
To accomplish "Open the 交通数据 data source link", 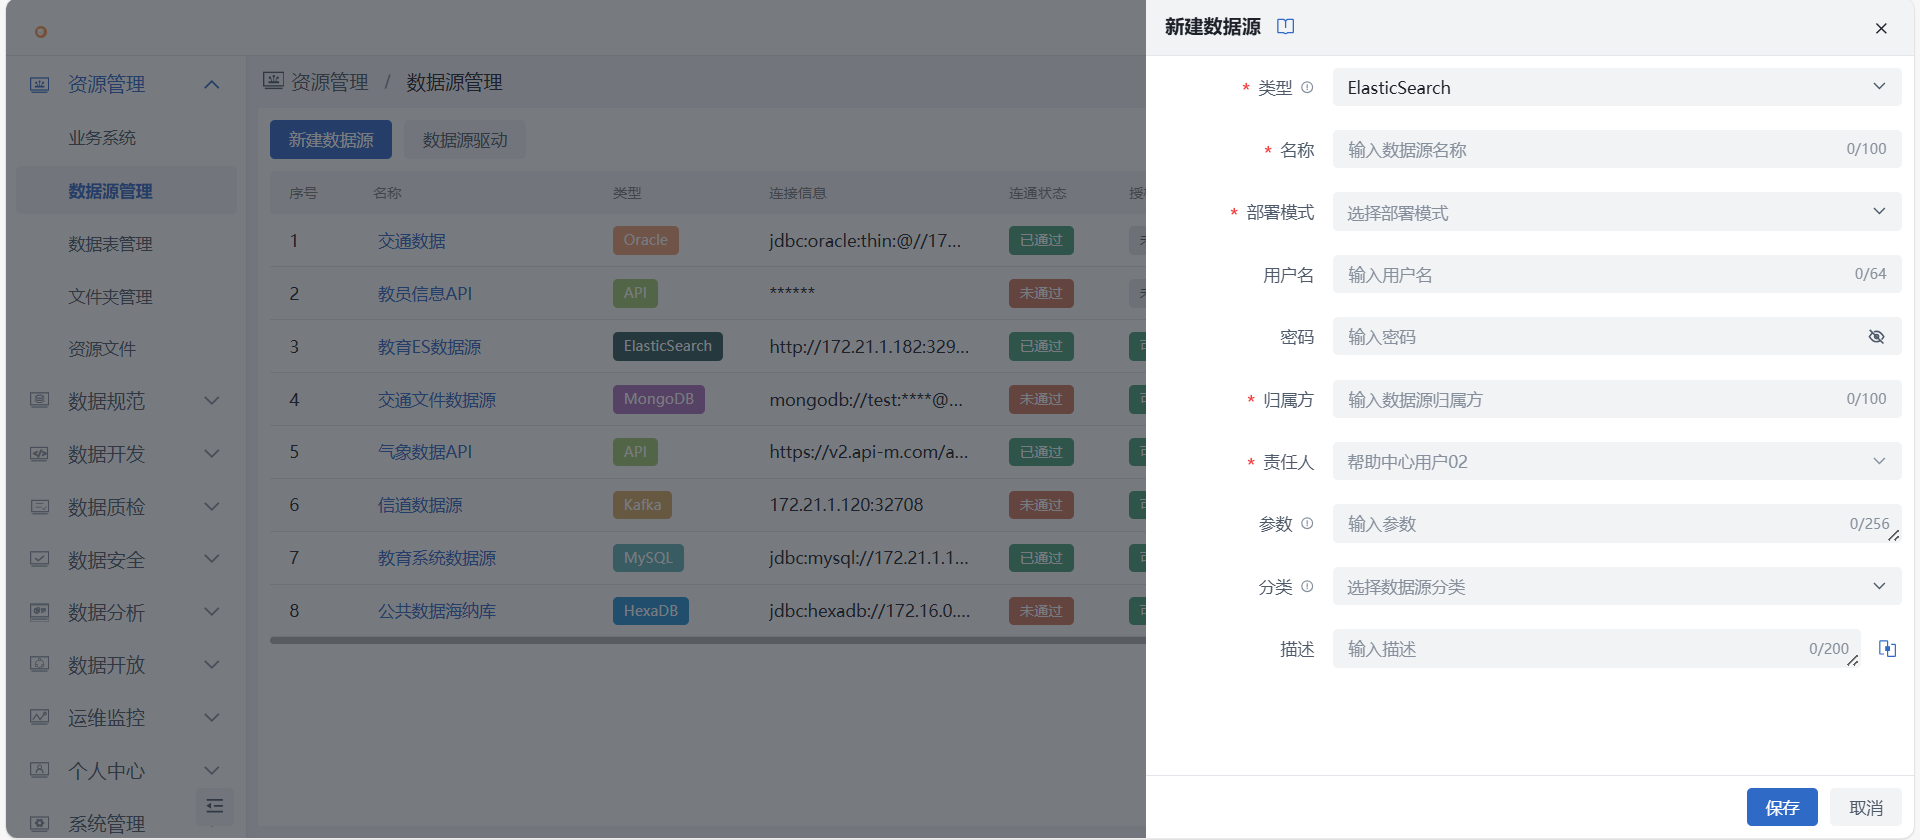I will point(412,241).
